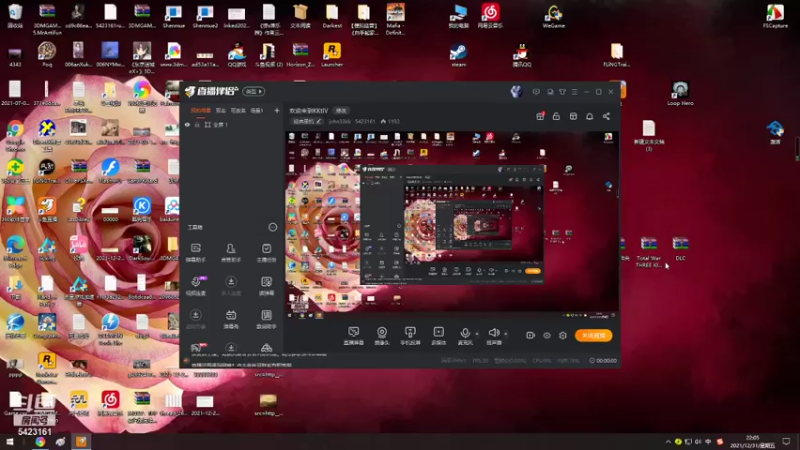The height and width of the screenshot is (450, 800).
Task: Open the danmaku show TV icon
Action: 231,319
